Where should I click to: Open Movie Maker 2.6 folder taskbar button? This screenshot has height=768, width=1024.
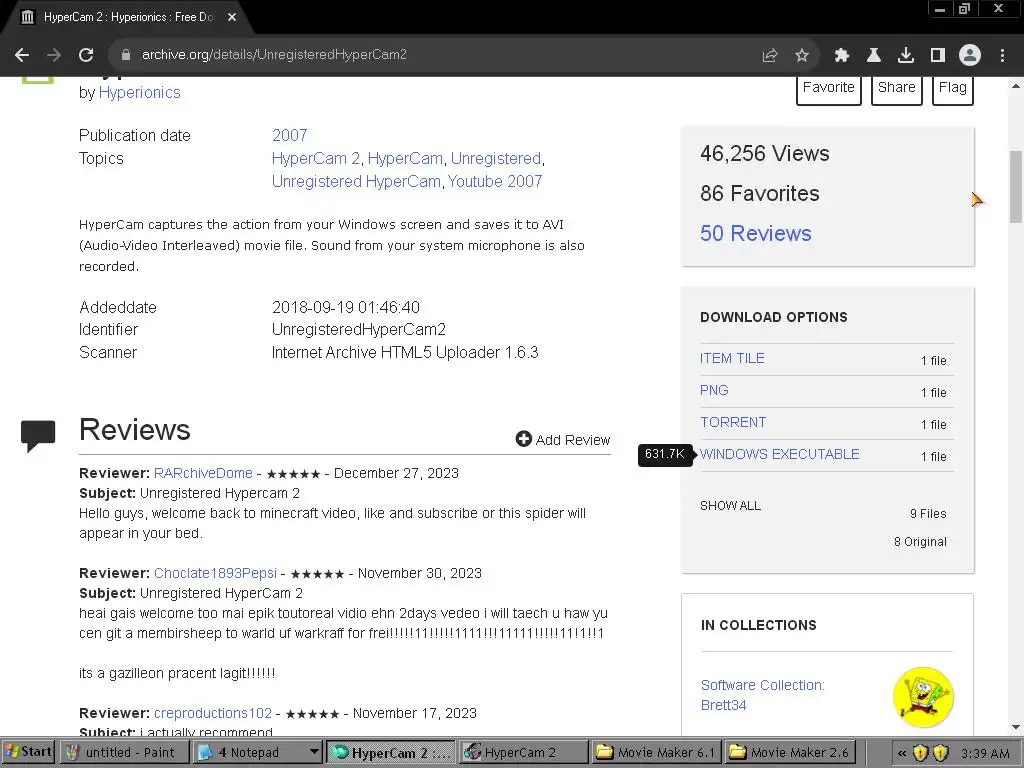click(790, 753)
